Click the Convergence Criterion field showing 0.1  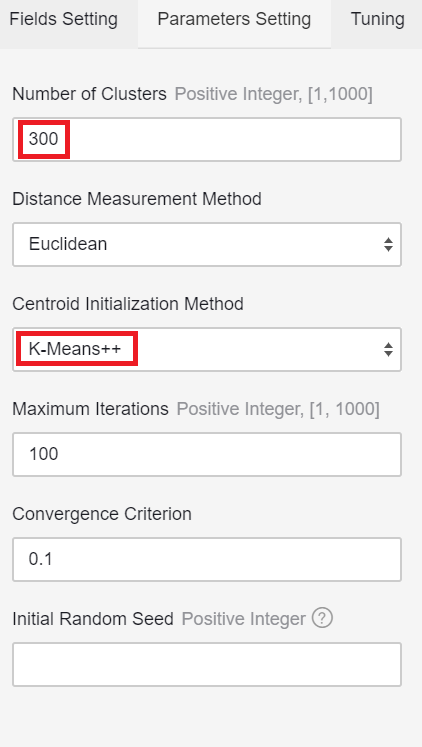coord(207,559)
